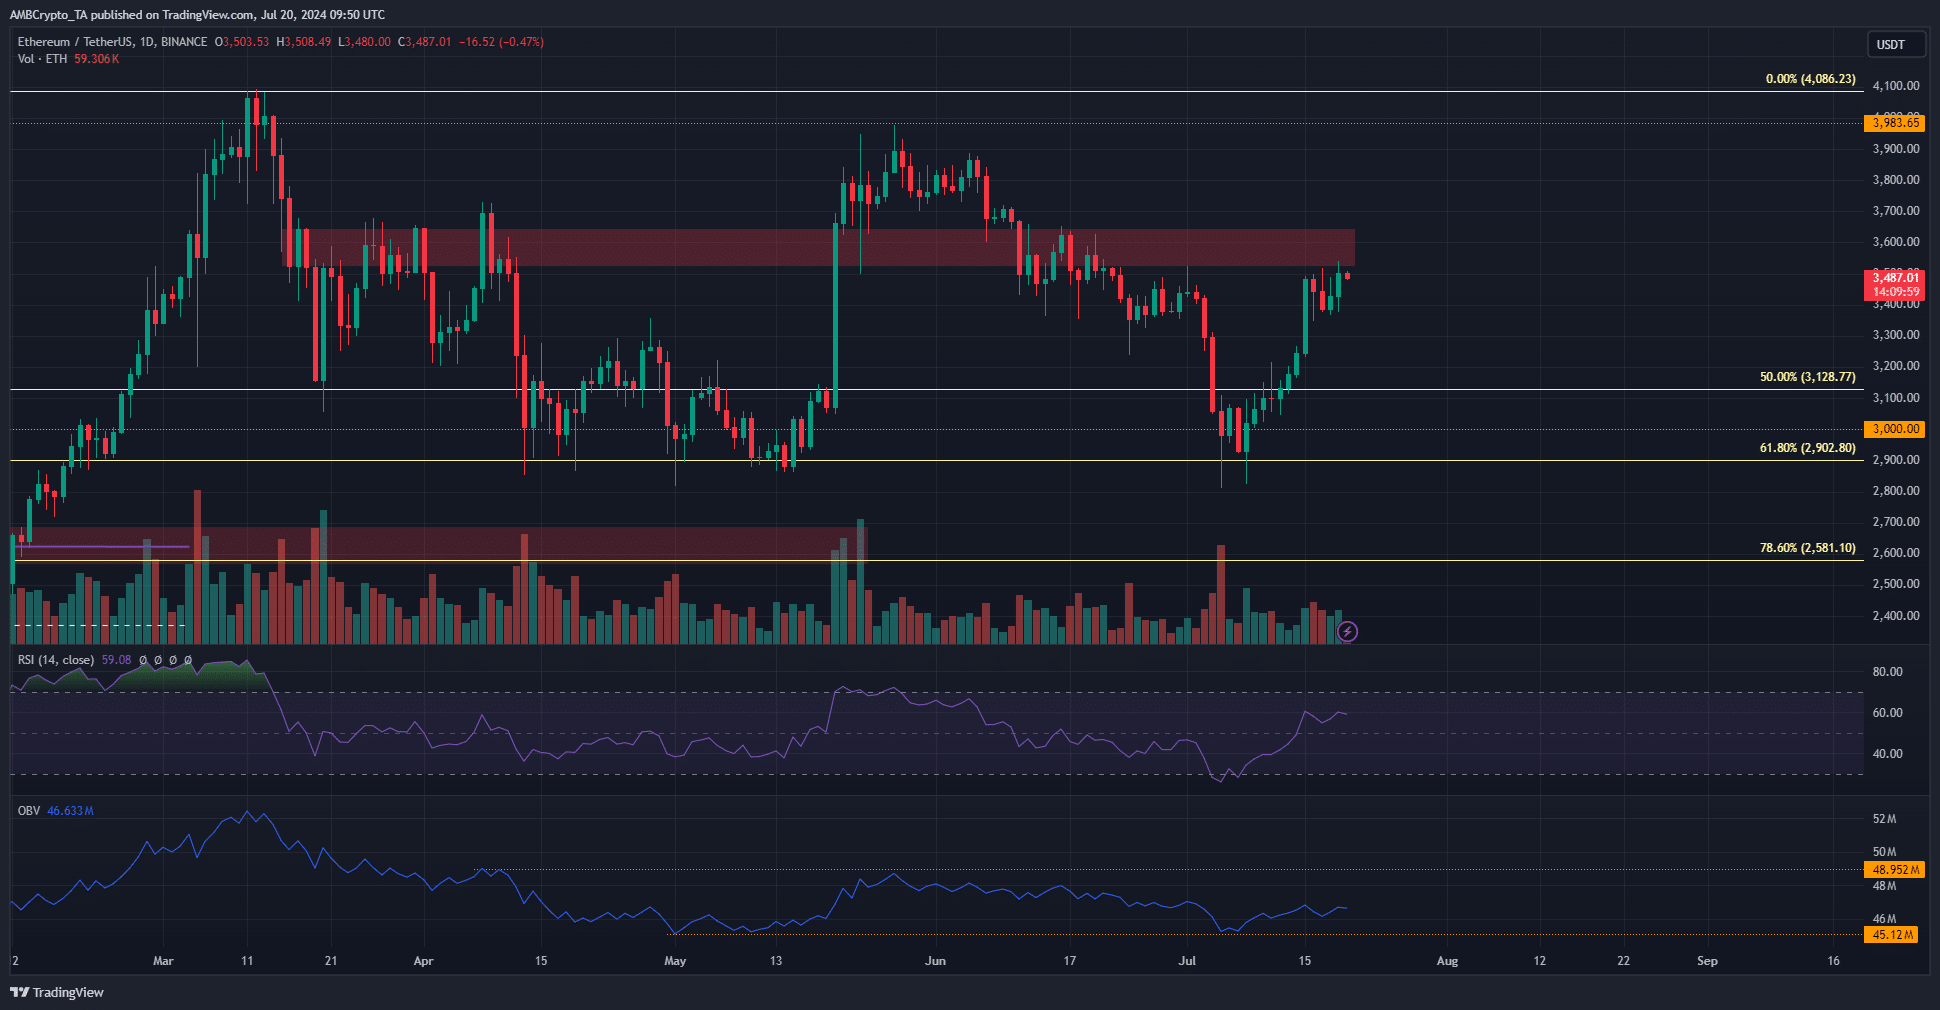The height and width of the screenshot is (1010, 1940).
Task: Select the Ethereum / TetherUS symbol title
Action: (x=112, y=42)
